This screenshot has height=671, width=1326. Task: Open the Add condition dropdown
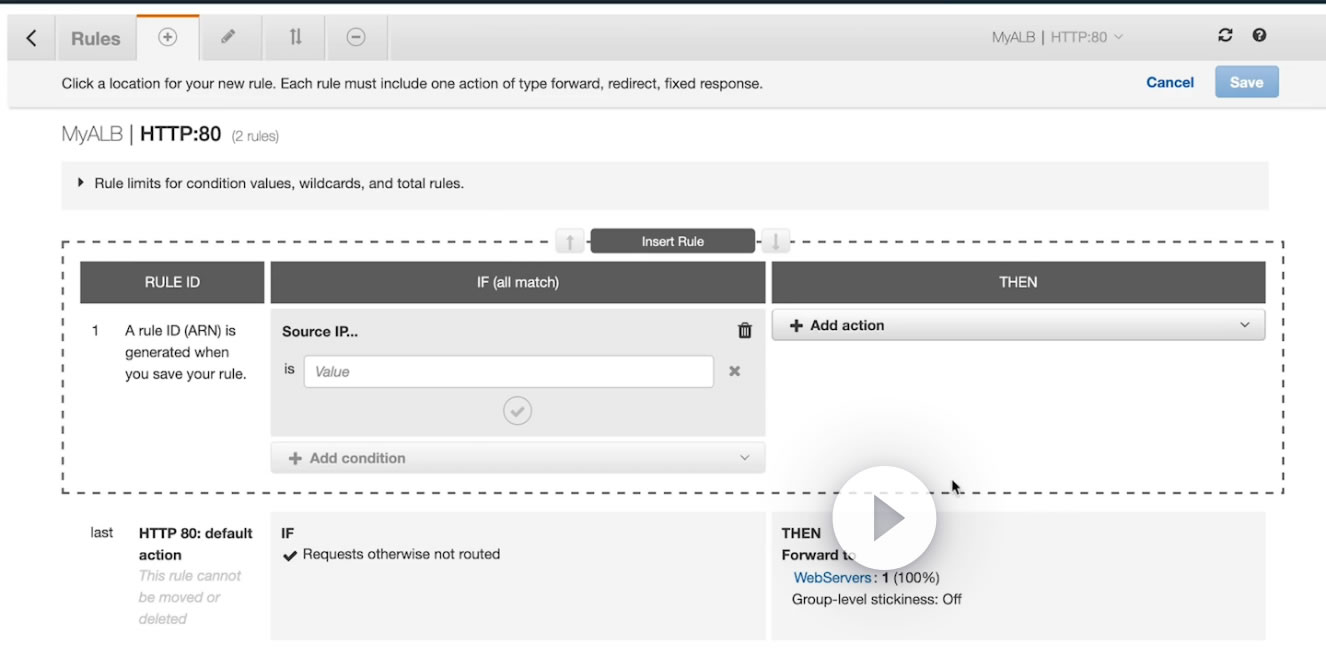(x=518, y=458)
